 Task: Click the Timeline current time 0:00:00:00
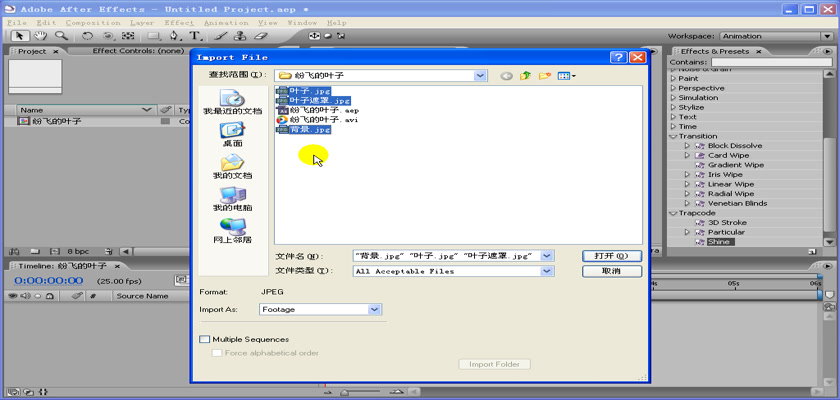pyautogui.click(x=48, y=281)
